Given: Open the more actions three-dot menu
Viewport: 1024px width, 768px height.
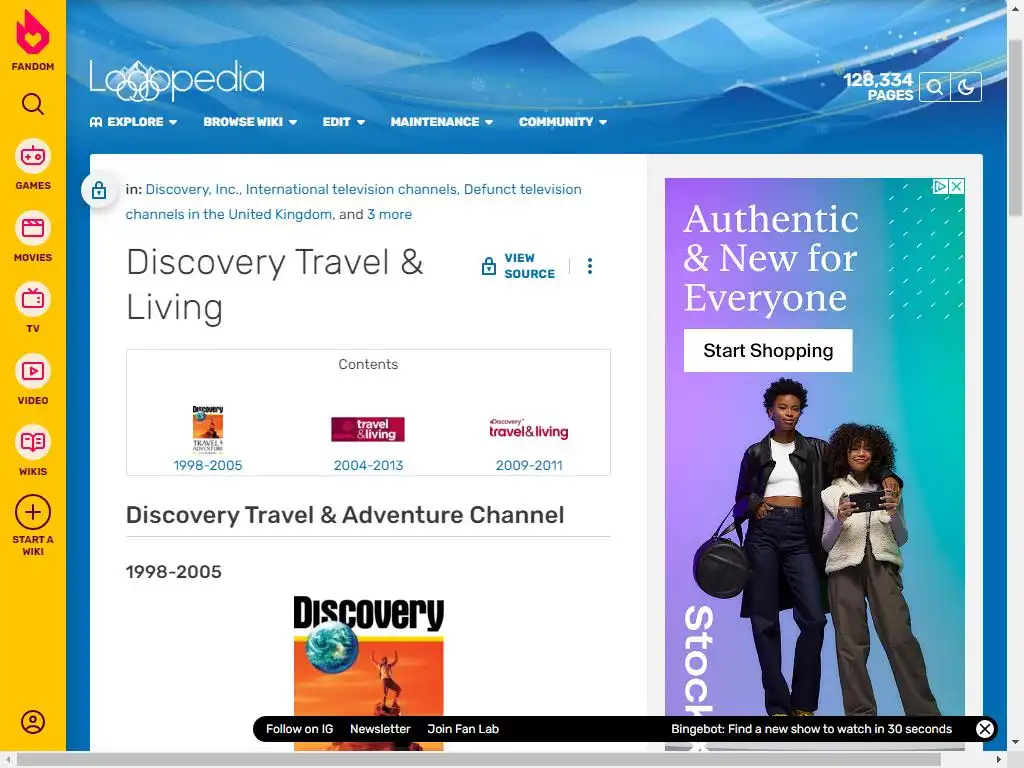Looking at the screenshot, I should tap(590, 266).
